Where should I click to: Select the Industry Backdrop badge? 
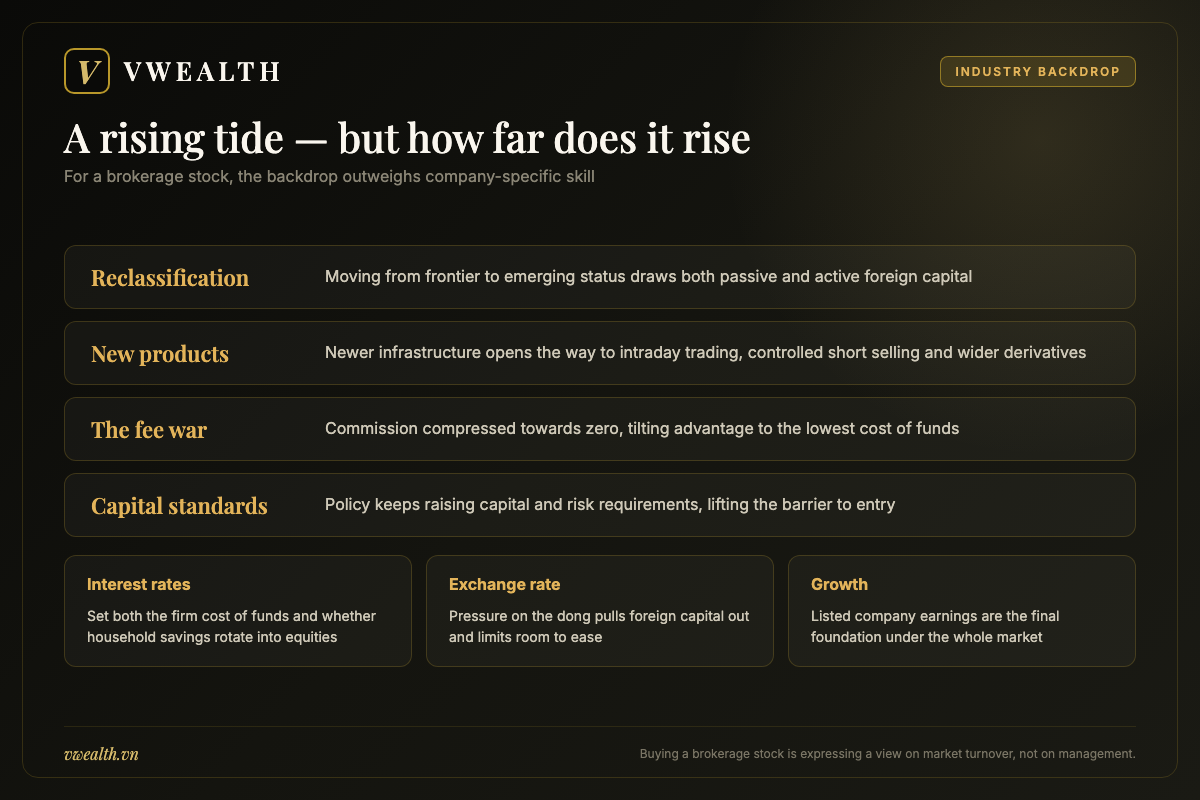pyautogui.click(x=1038, y=72)
